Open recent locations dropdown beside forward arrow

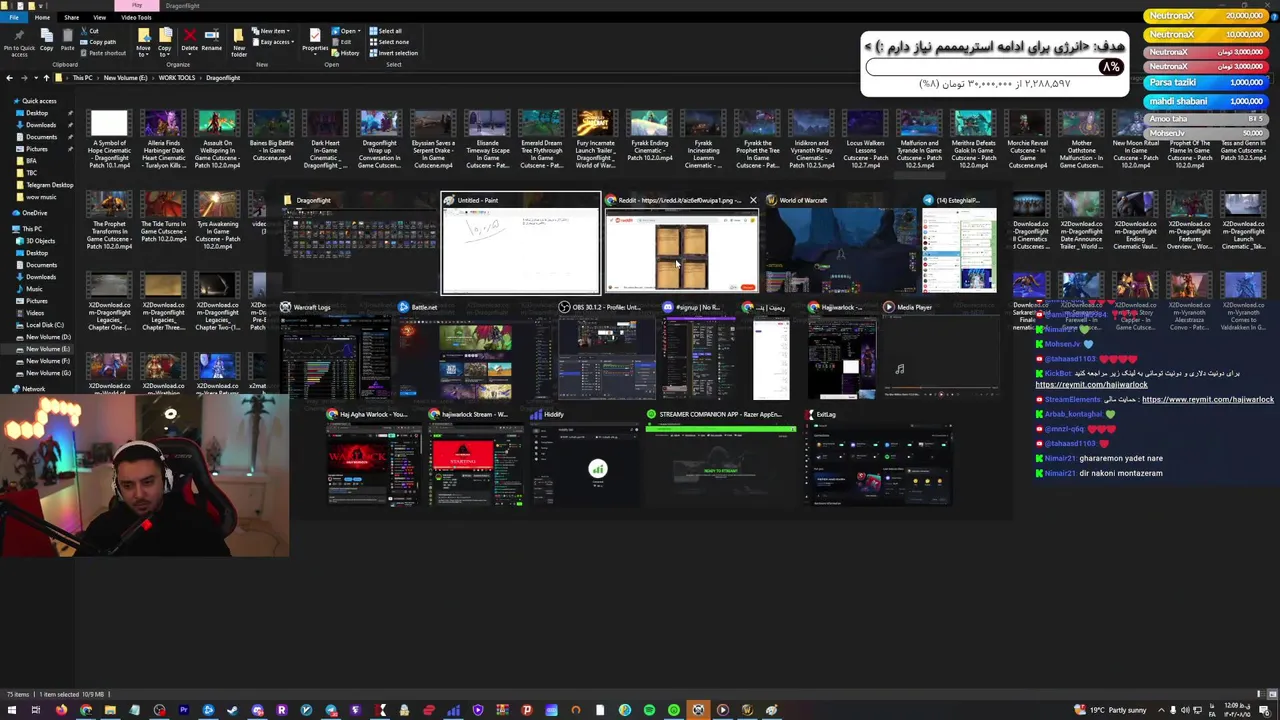point(34,78)
